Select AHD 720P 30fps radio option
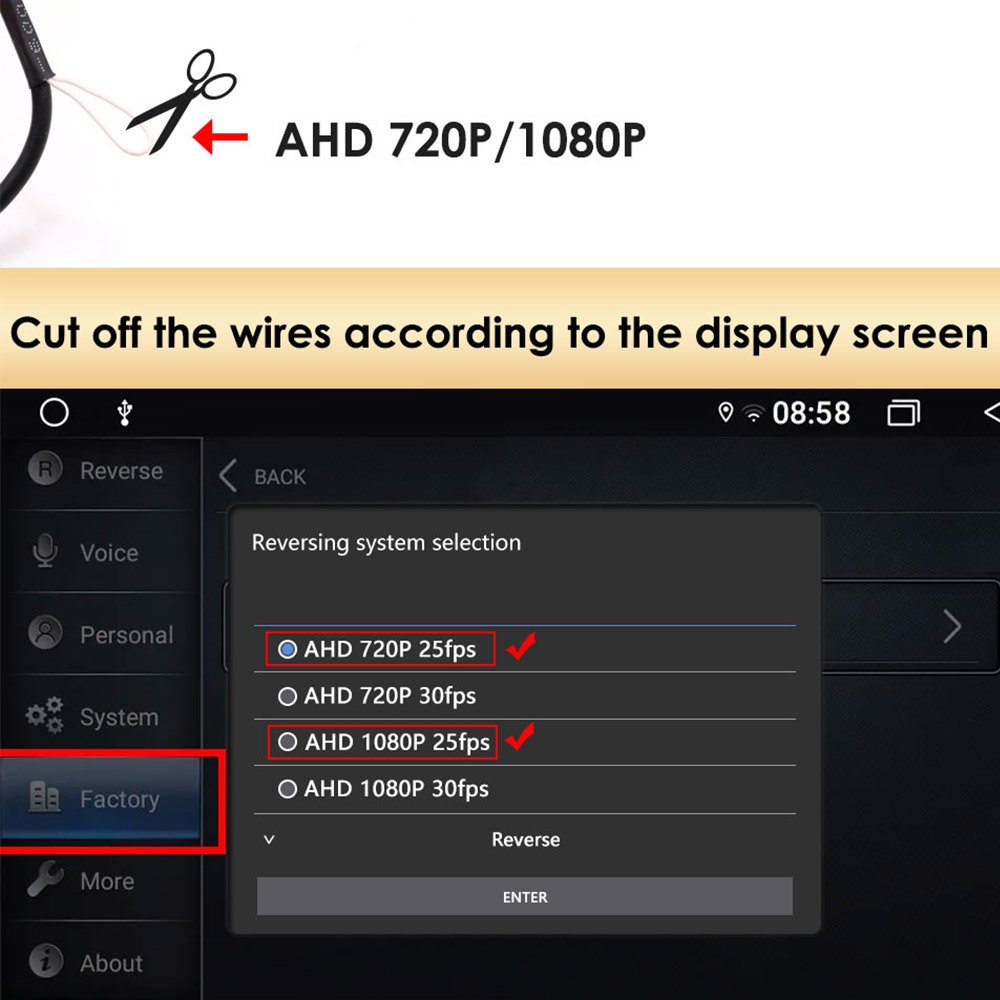Screen dimensions: 1000x1000 click(287, 696)
